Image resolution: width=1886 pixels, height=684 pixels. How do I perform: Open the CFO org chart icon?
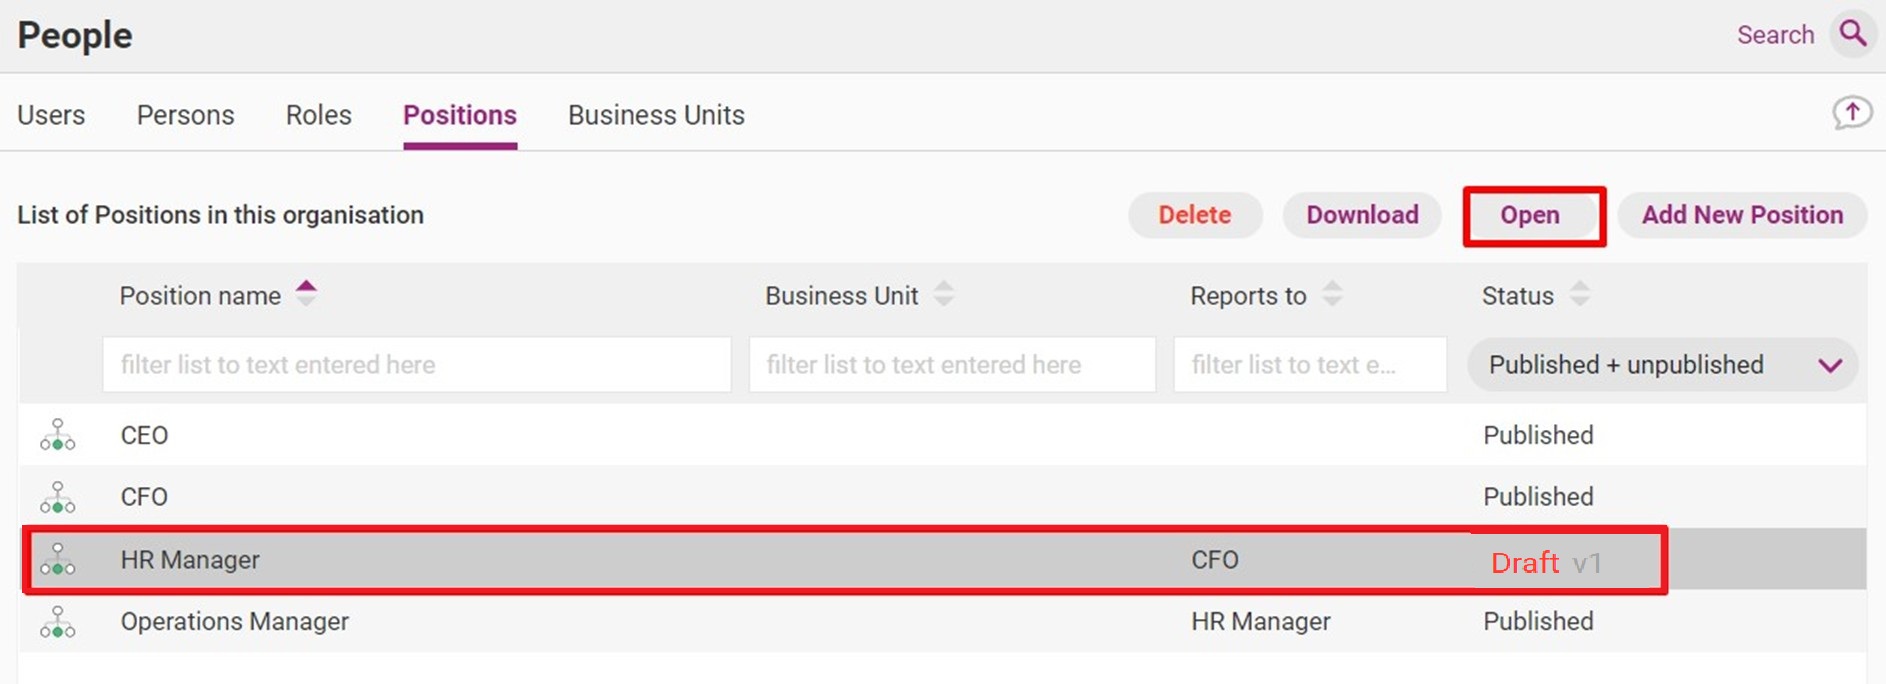[58, 497]
